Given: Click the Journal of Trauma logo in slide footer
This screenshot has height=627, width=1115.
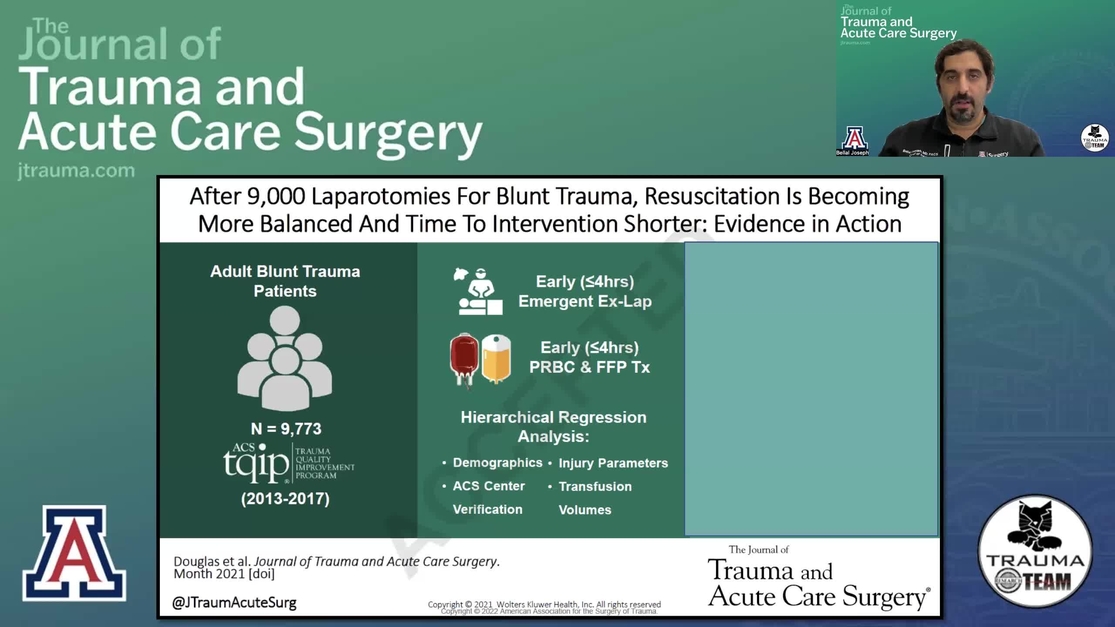Looking at the screenshot, I should tap(818, 579).
